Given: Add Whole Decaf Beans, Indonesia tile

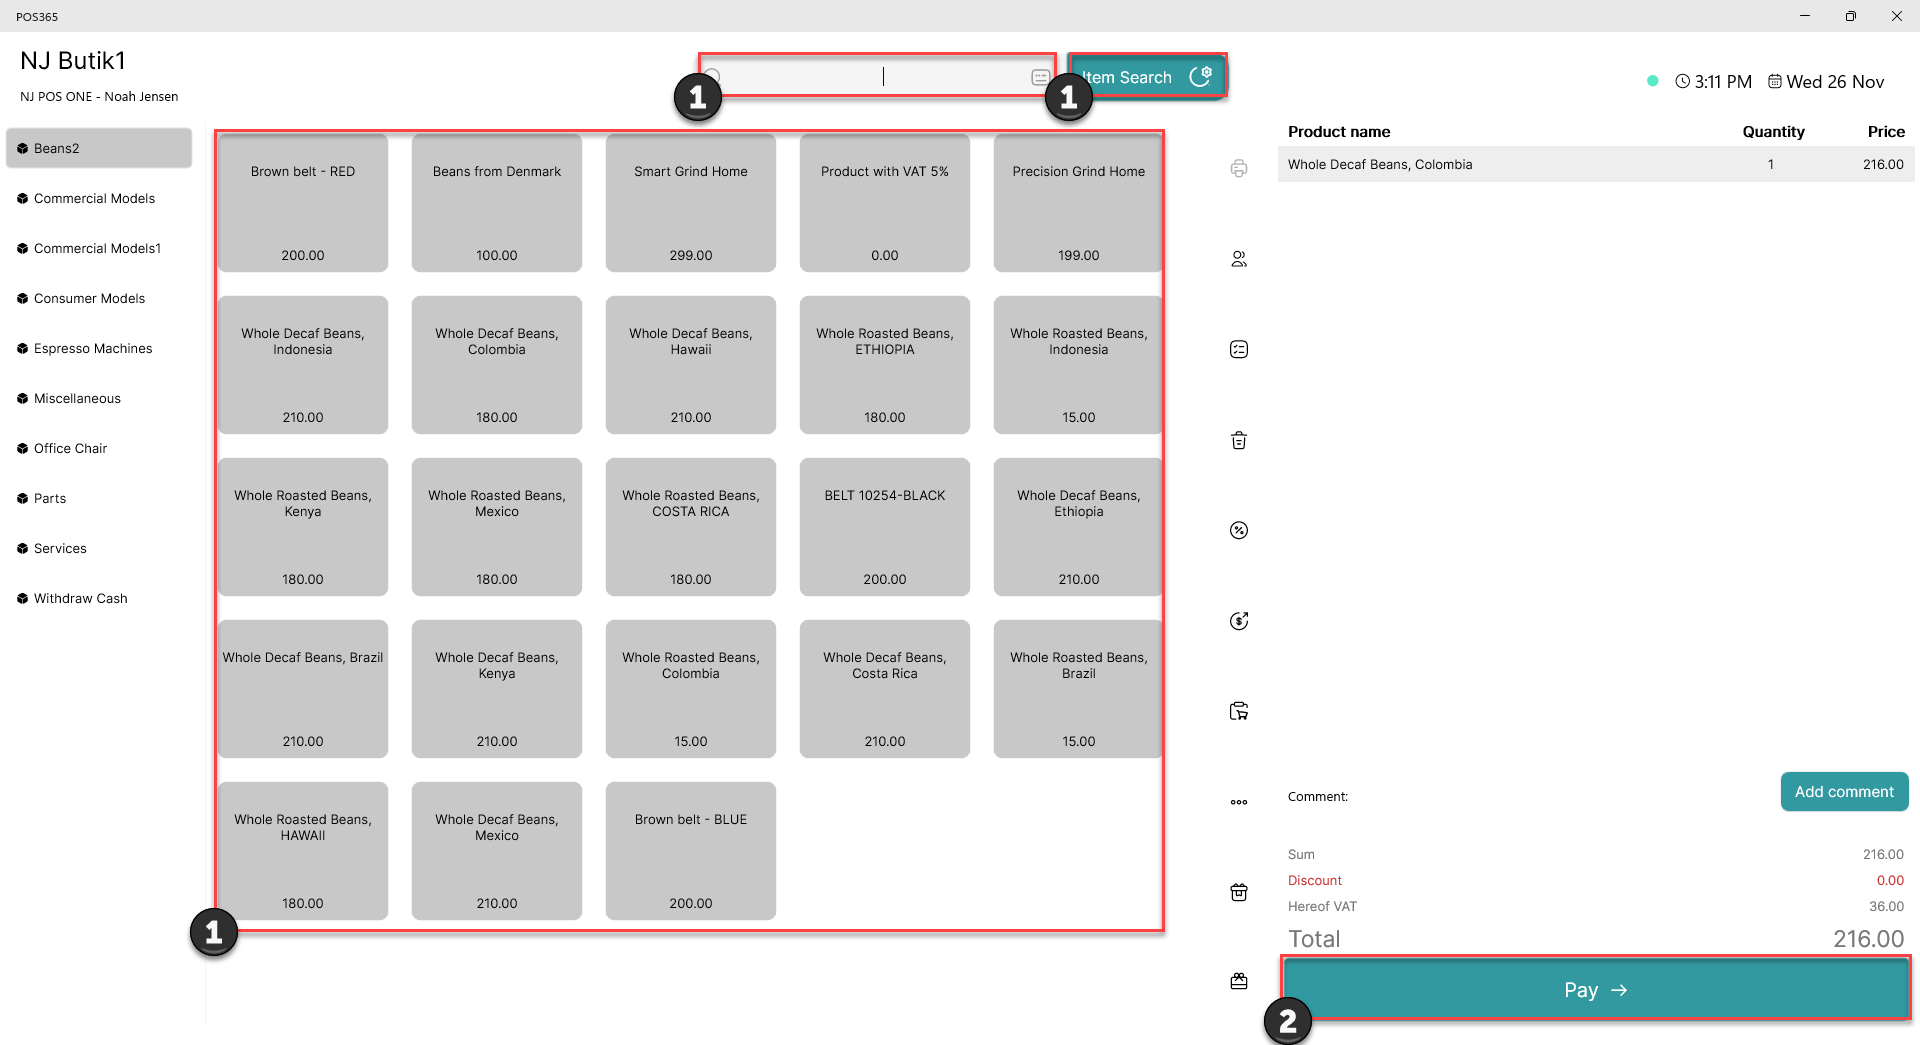Looking at the screenshot, I should (303, 365).
